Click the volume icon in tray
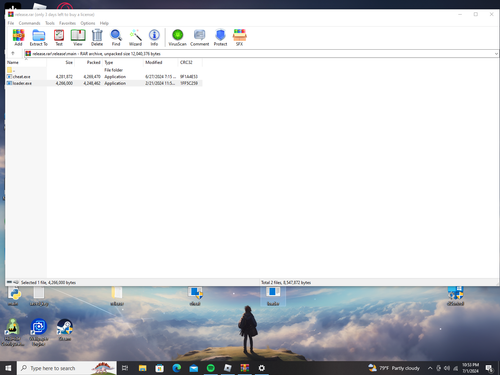Image resolution: width=500 pixels, height=375 pixels. pyautogui.click(x=447, y=368)
